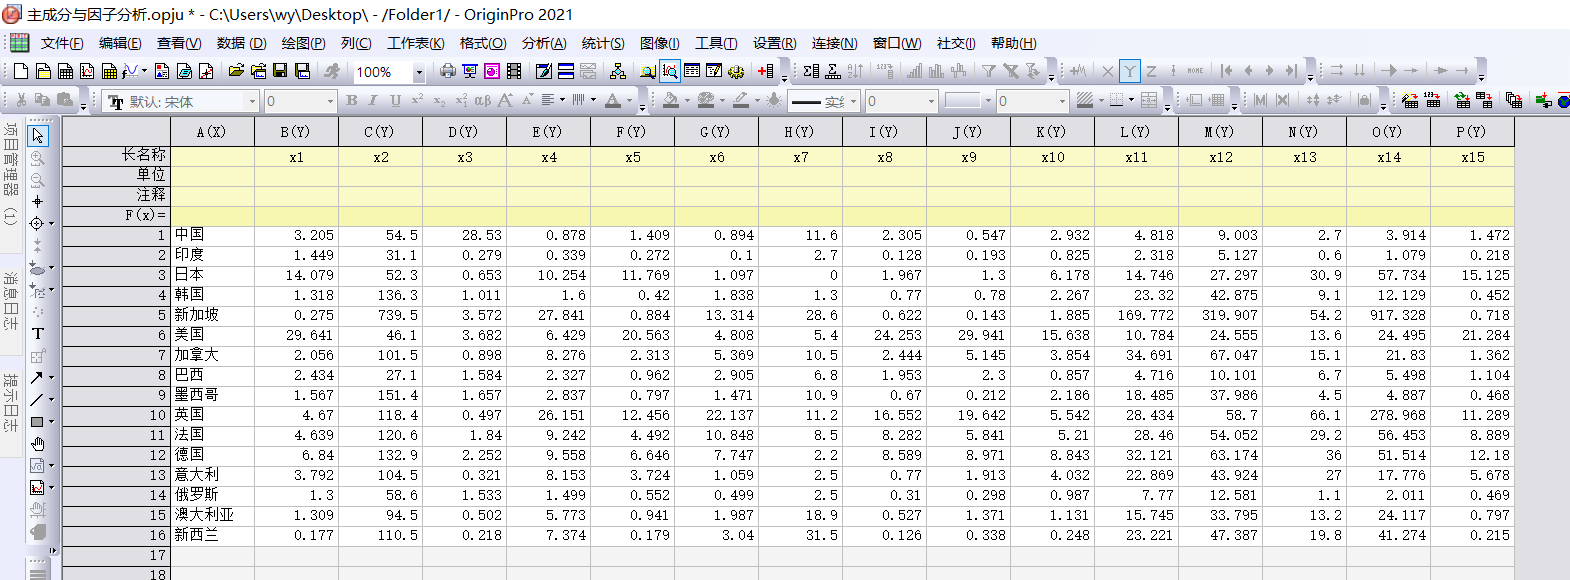The width and height of the screenshot is (1570, 580).
Task: Open the 100% zoom level dropdown
Action: click(x=419, y=72)
